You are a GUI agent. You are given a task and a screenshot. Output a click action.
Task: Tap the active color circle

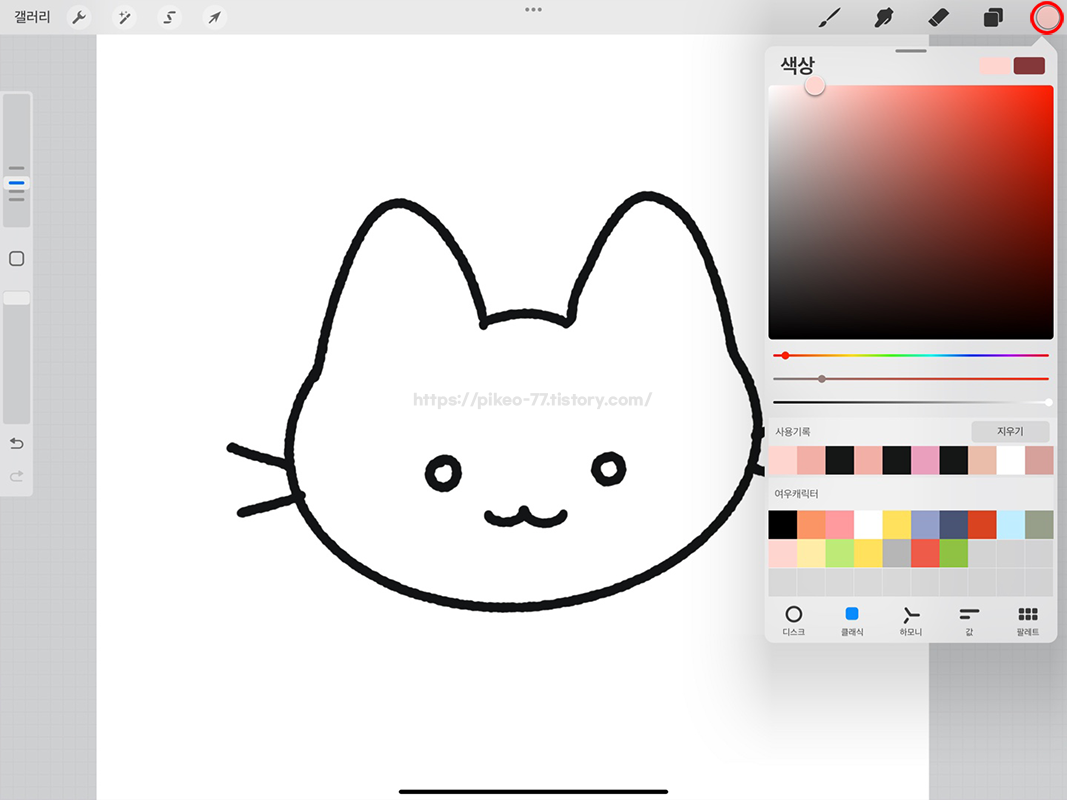pos(1047,17)
